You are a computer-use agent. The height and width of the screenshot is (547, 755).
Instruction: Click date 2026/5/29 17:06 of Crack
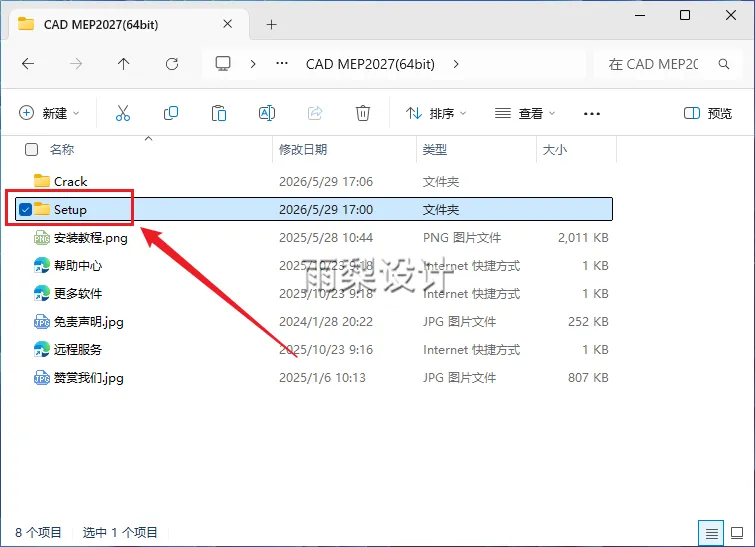point(326,182)
